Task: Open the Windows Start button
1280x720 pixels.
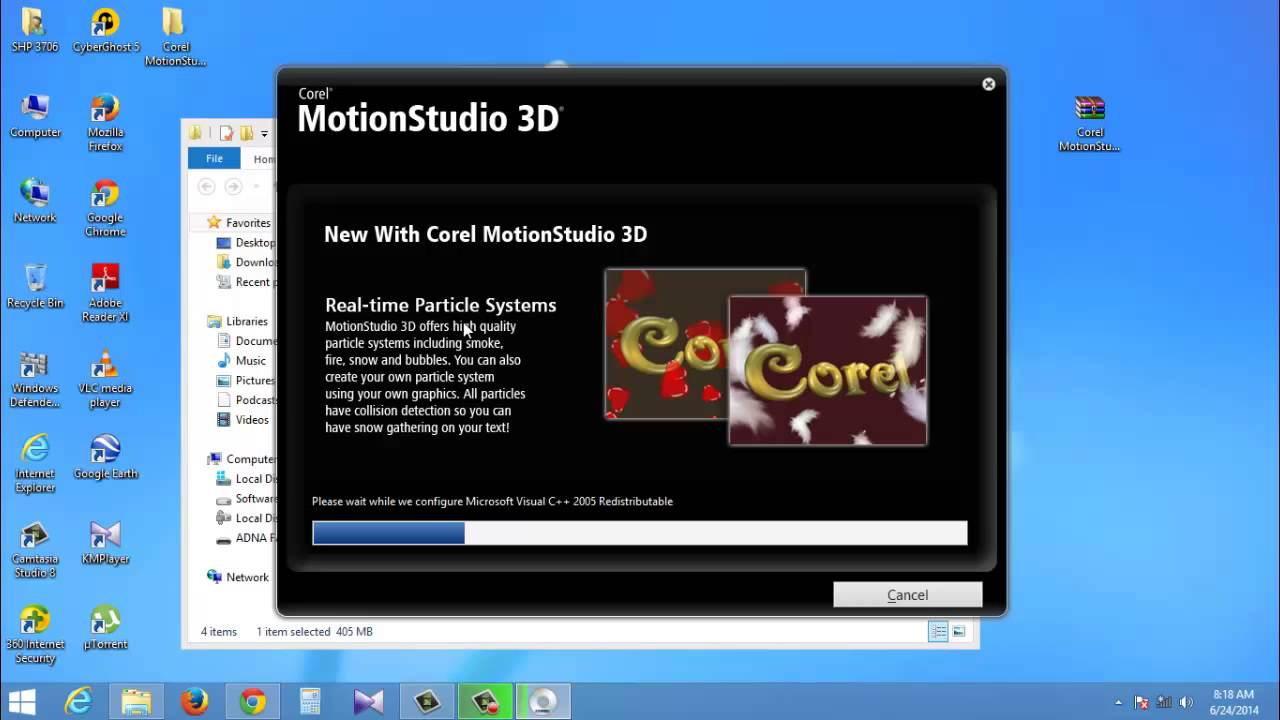Action: pos(22,701)
